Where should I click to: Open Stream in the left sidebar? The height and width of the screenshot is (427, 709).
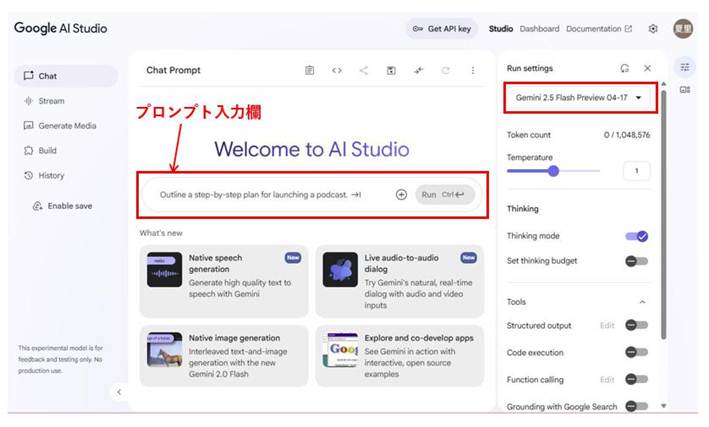(x=51, y=101)
